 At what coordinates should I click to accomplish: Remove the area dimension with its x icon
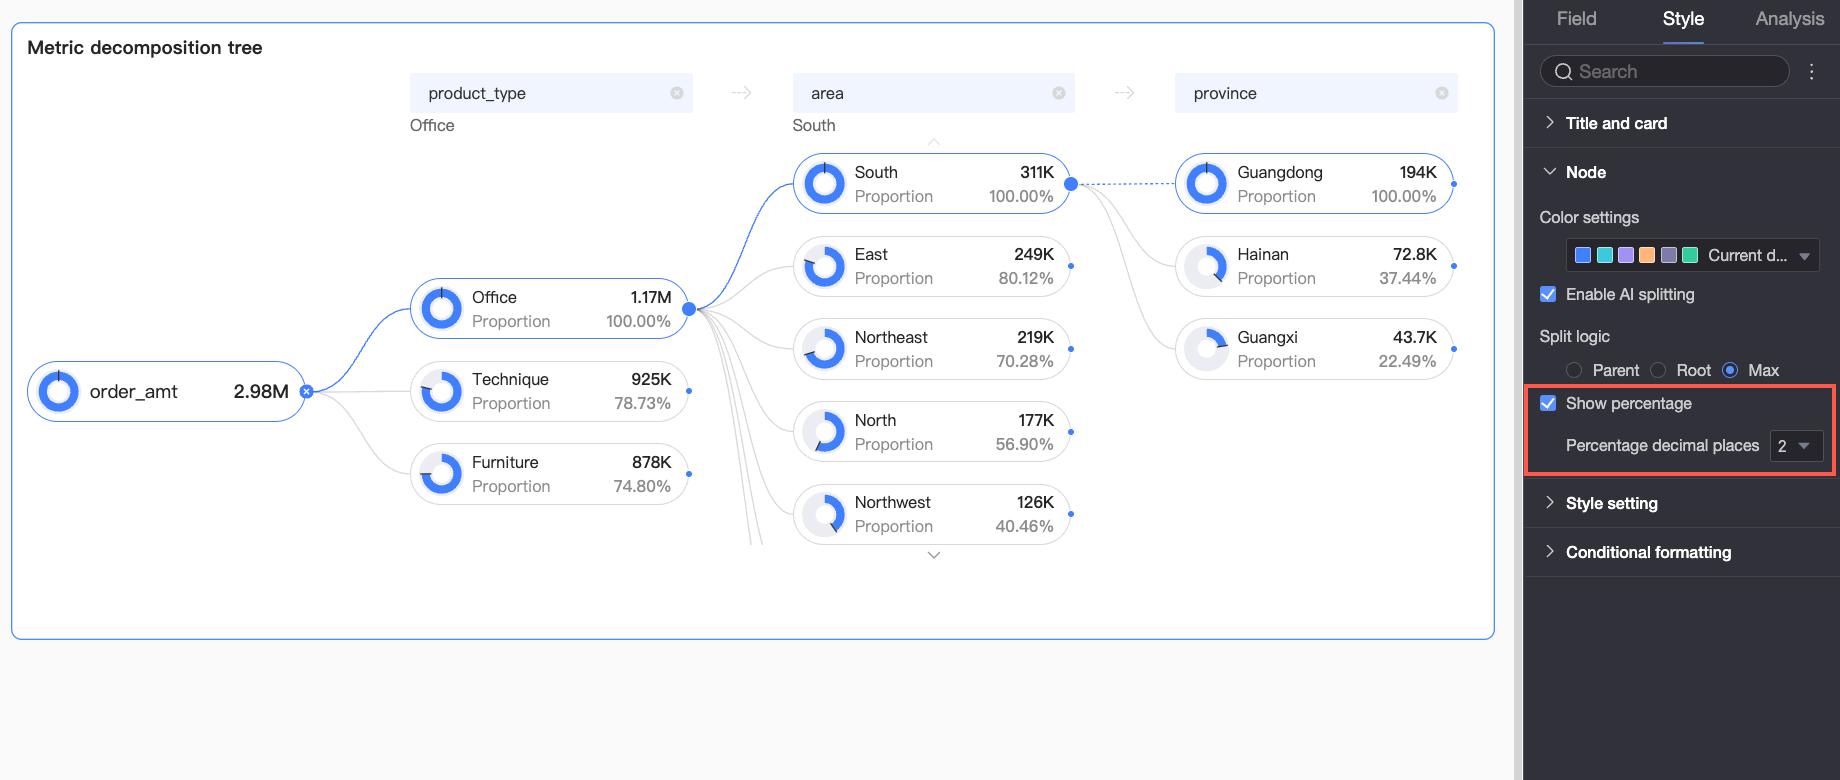click(1059, 93)
